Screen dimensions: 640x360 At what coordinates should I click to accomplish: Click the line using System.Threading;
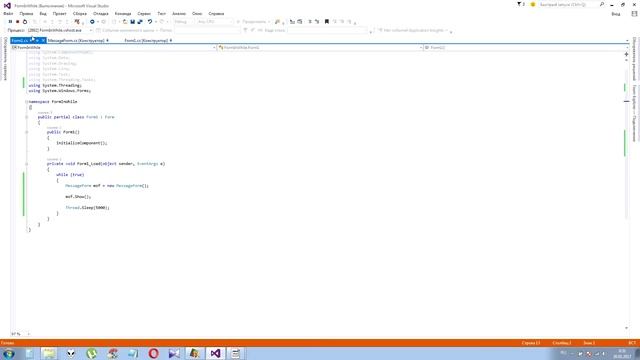pos(55,85)
